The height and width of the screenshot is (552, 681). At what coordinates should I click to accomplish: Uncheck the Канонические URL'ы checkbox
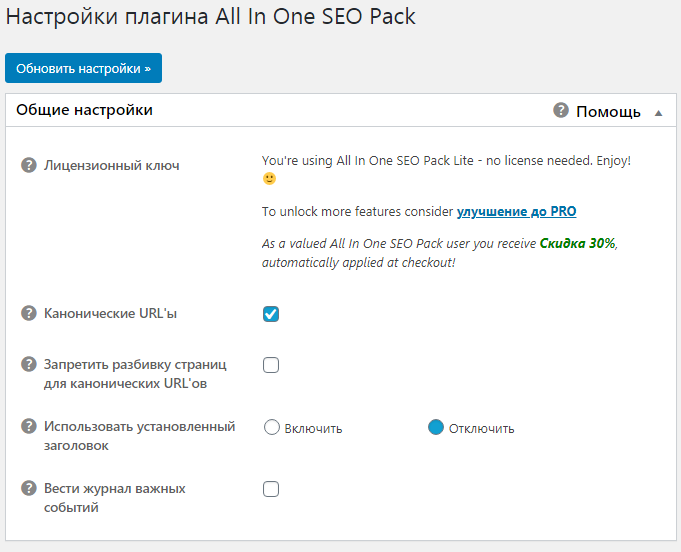[x=271, y=314]
